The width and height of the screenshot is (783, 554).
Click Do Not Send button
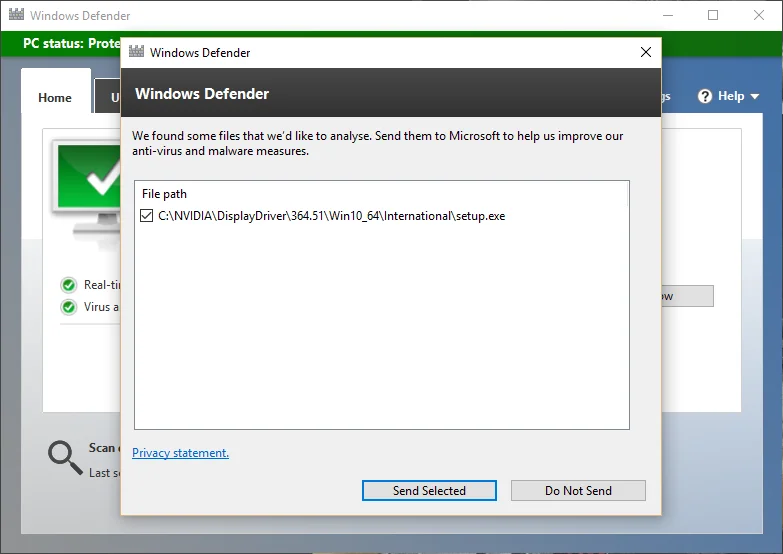(578, 491)
